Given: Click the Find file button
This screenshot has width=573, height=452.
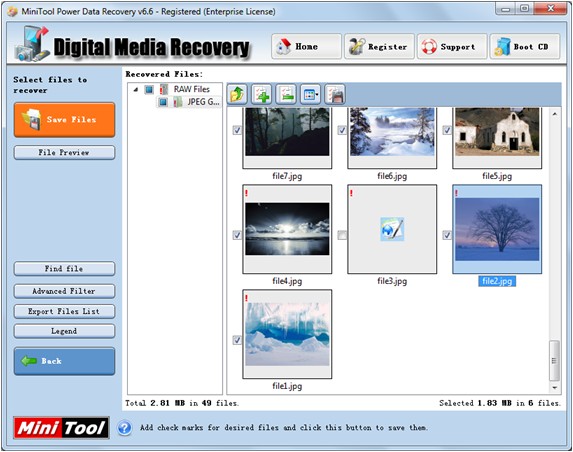Looking at the screenshot, I should [x=64, y=269].
